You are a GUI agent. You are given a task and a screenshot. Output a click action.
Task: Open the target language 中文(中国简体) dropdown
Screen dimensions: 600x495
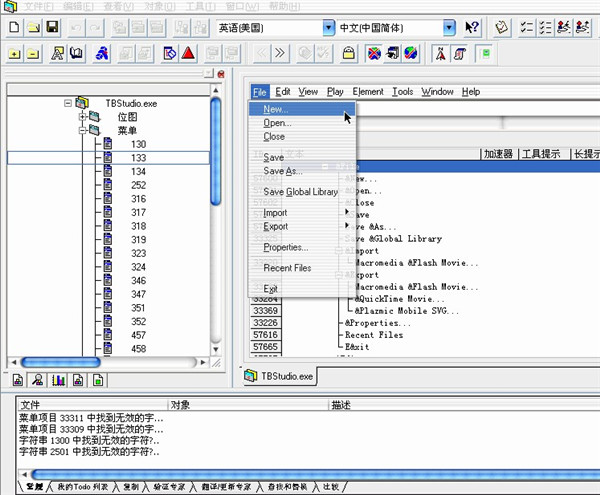(x=449, y=27)
